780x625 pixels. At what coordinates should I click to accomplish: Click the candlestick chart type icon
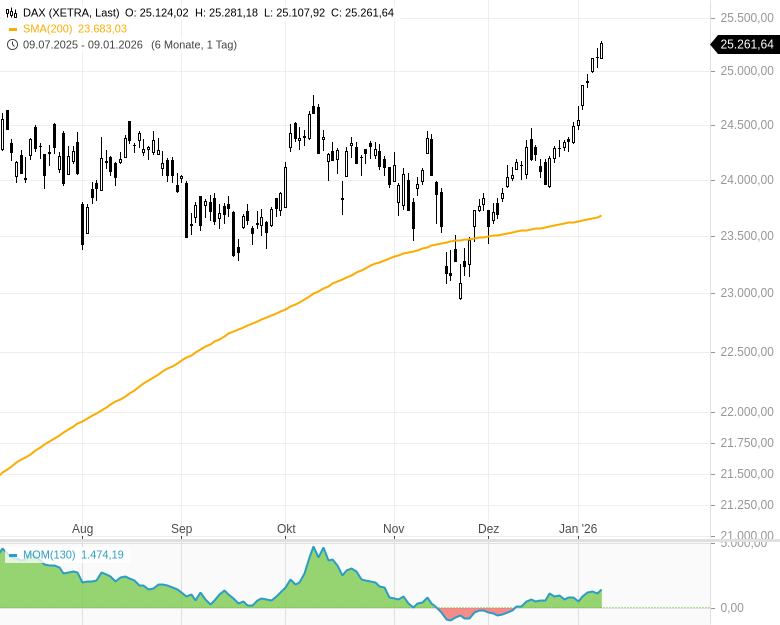[12, 13]
